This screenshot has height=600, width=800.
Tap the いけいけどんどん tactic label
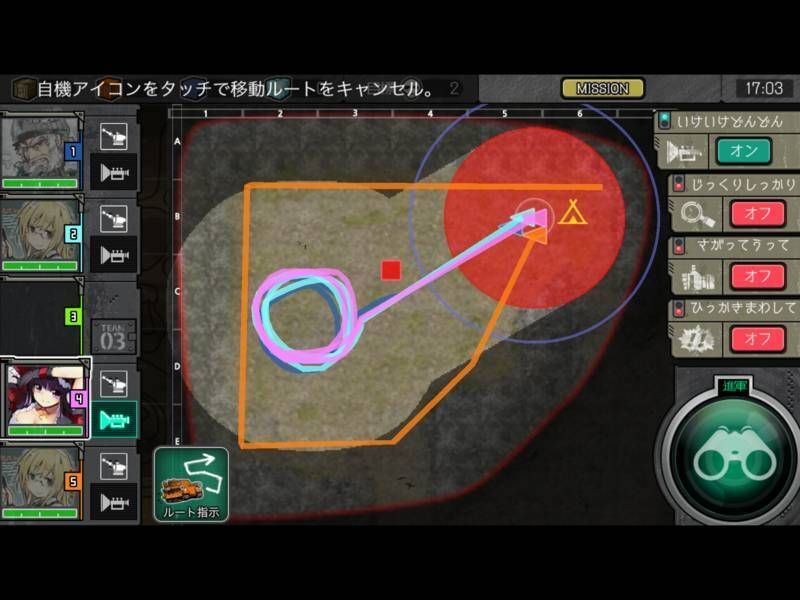730,121
